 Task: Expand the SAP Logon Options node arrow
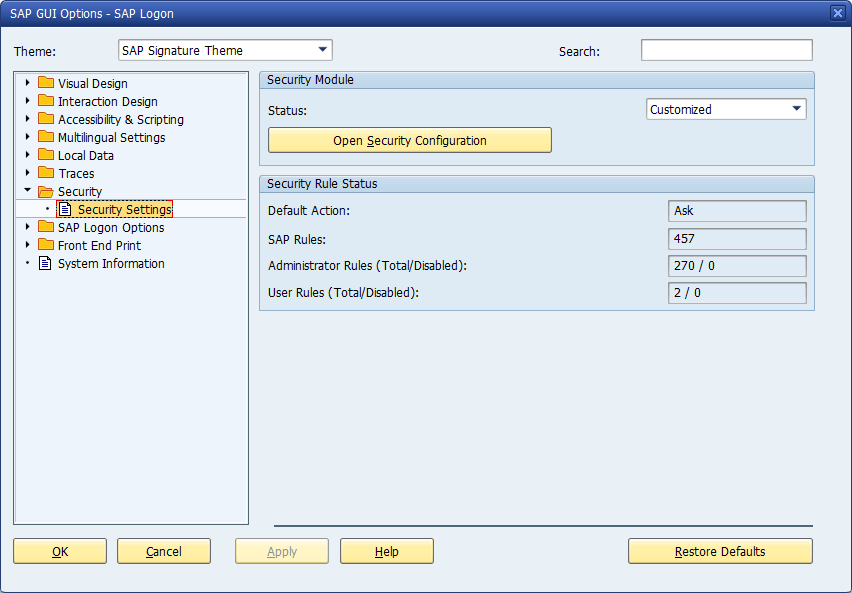pos(27,227)
